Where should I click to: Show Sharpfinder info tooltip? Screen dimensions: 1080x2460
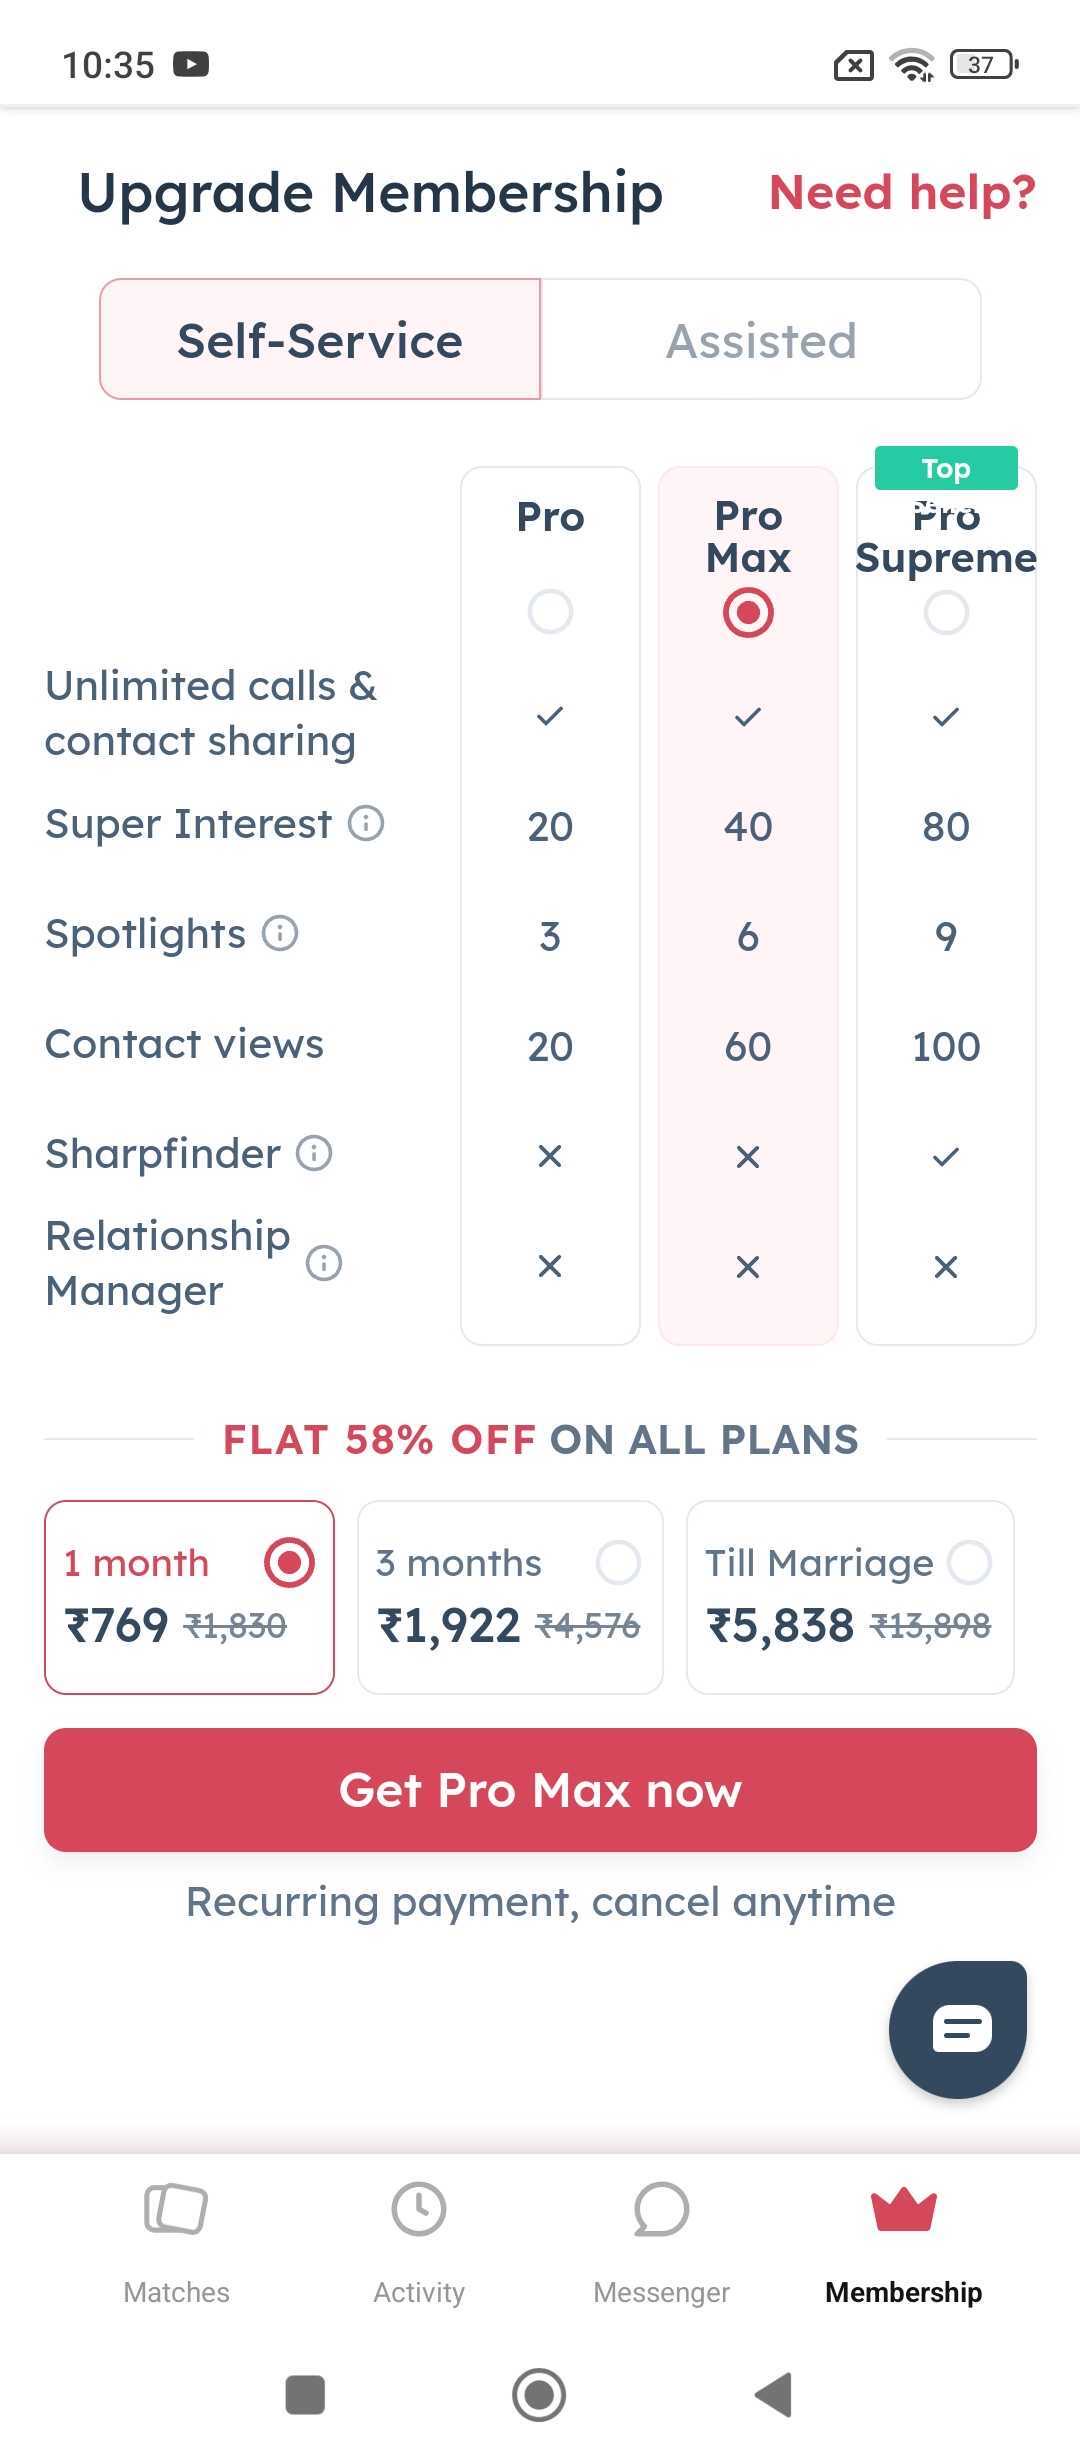point(314,1153)
